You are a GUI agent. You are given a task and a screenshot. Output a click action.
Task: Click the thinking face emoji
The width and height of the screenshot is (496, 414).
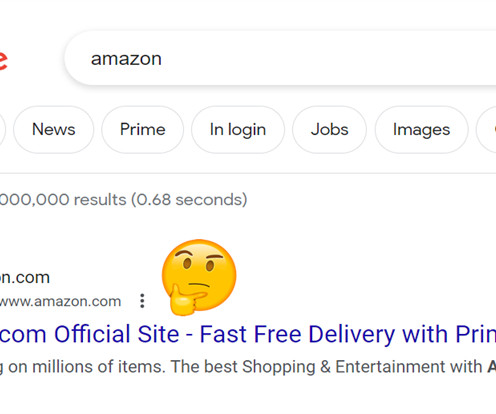[199, 277]
